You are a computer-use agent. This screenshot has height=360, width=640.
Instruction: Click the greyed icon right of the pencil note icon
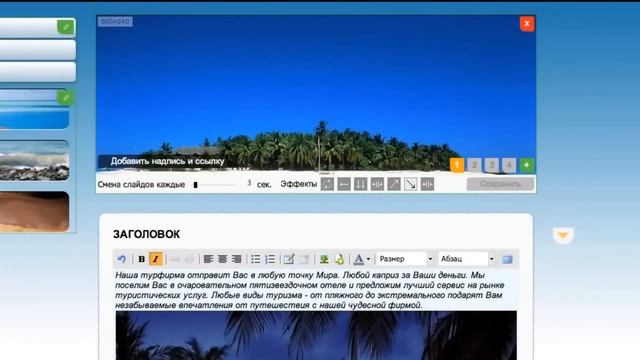304,259
